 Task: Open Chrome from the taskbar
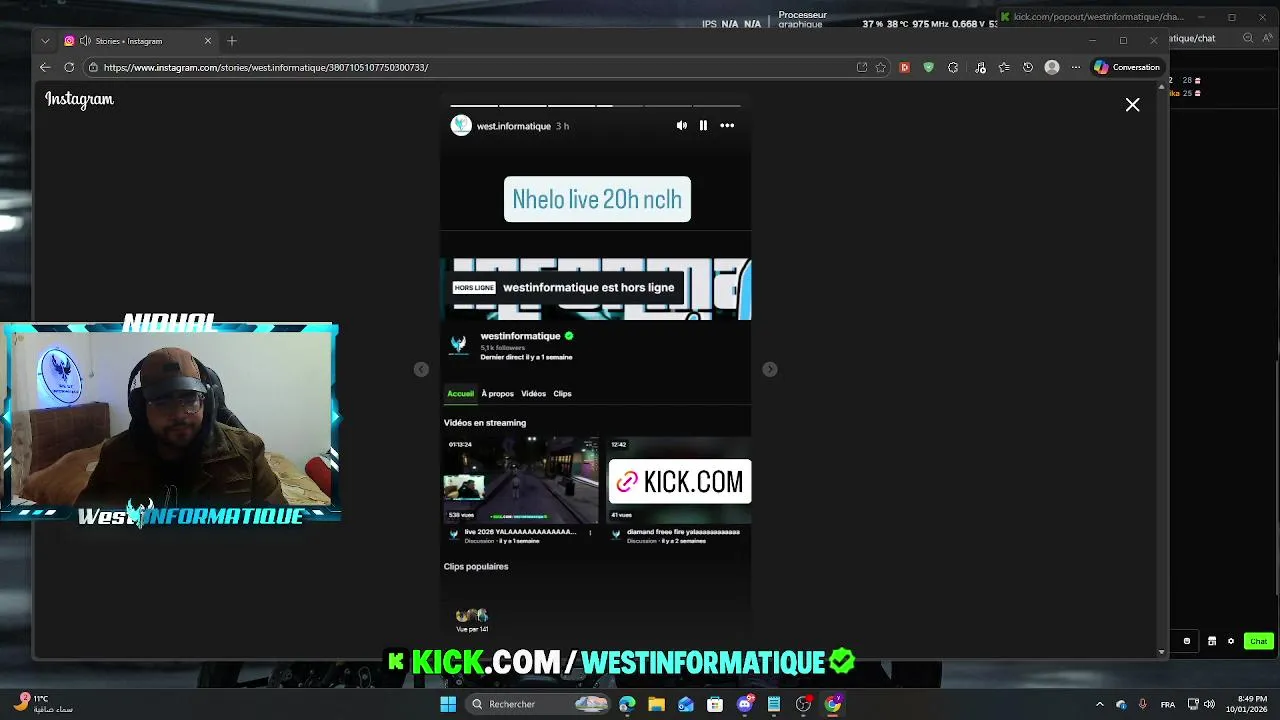point(833,704)
